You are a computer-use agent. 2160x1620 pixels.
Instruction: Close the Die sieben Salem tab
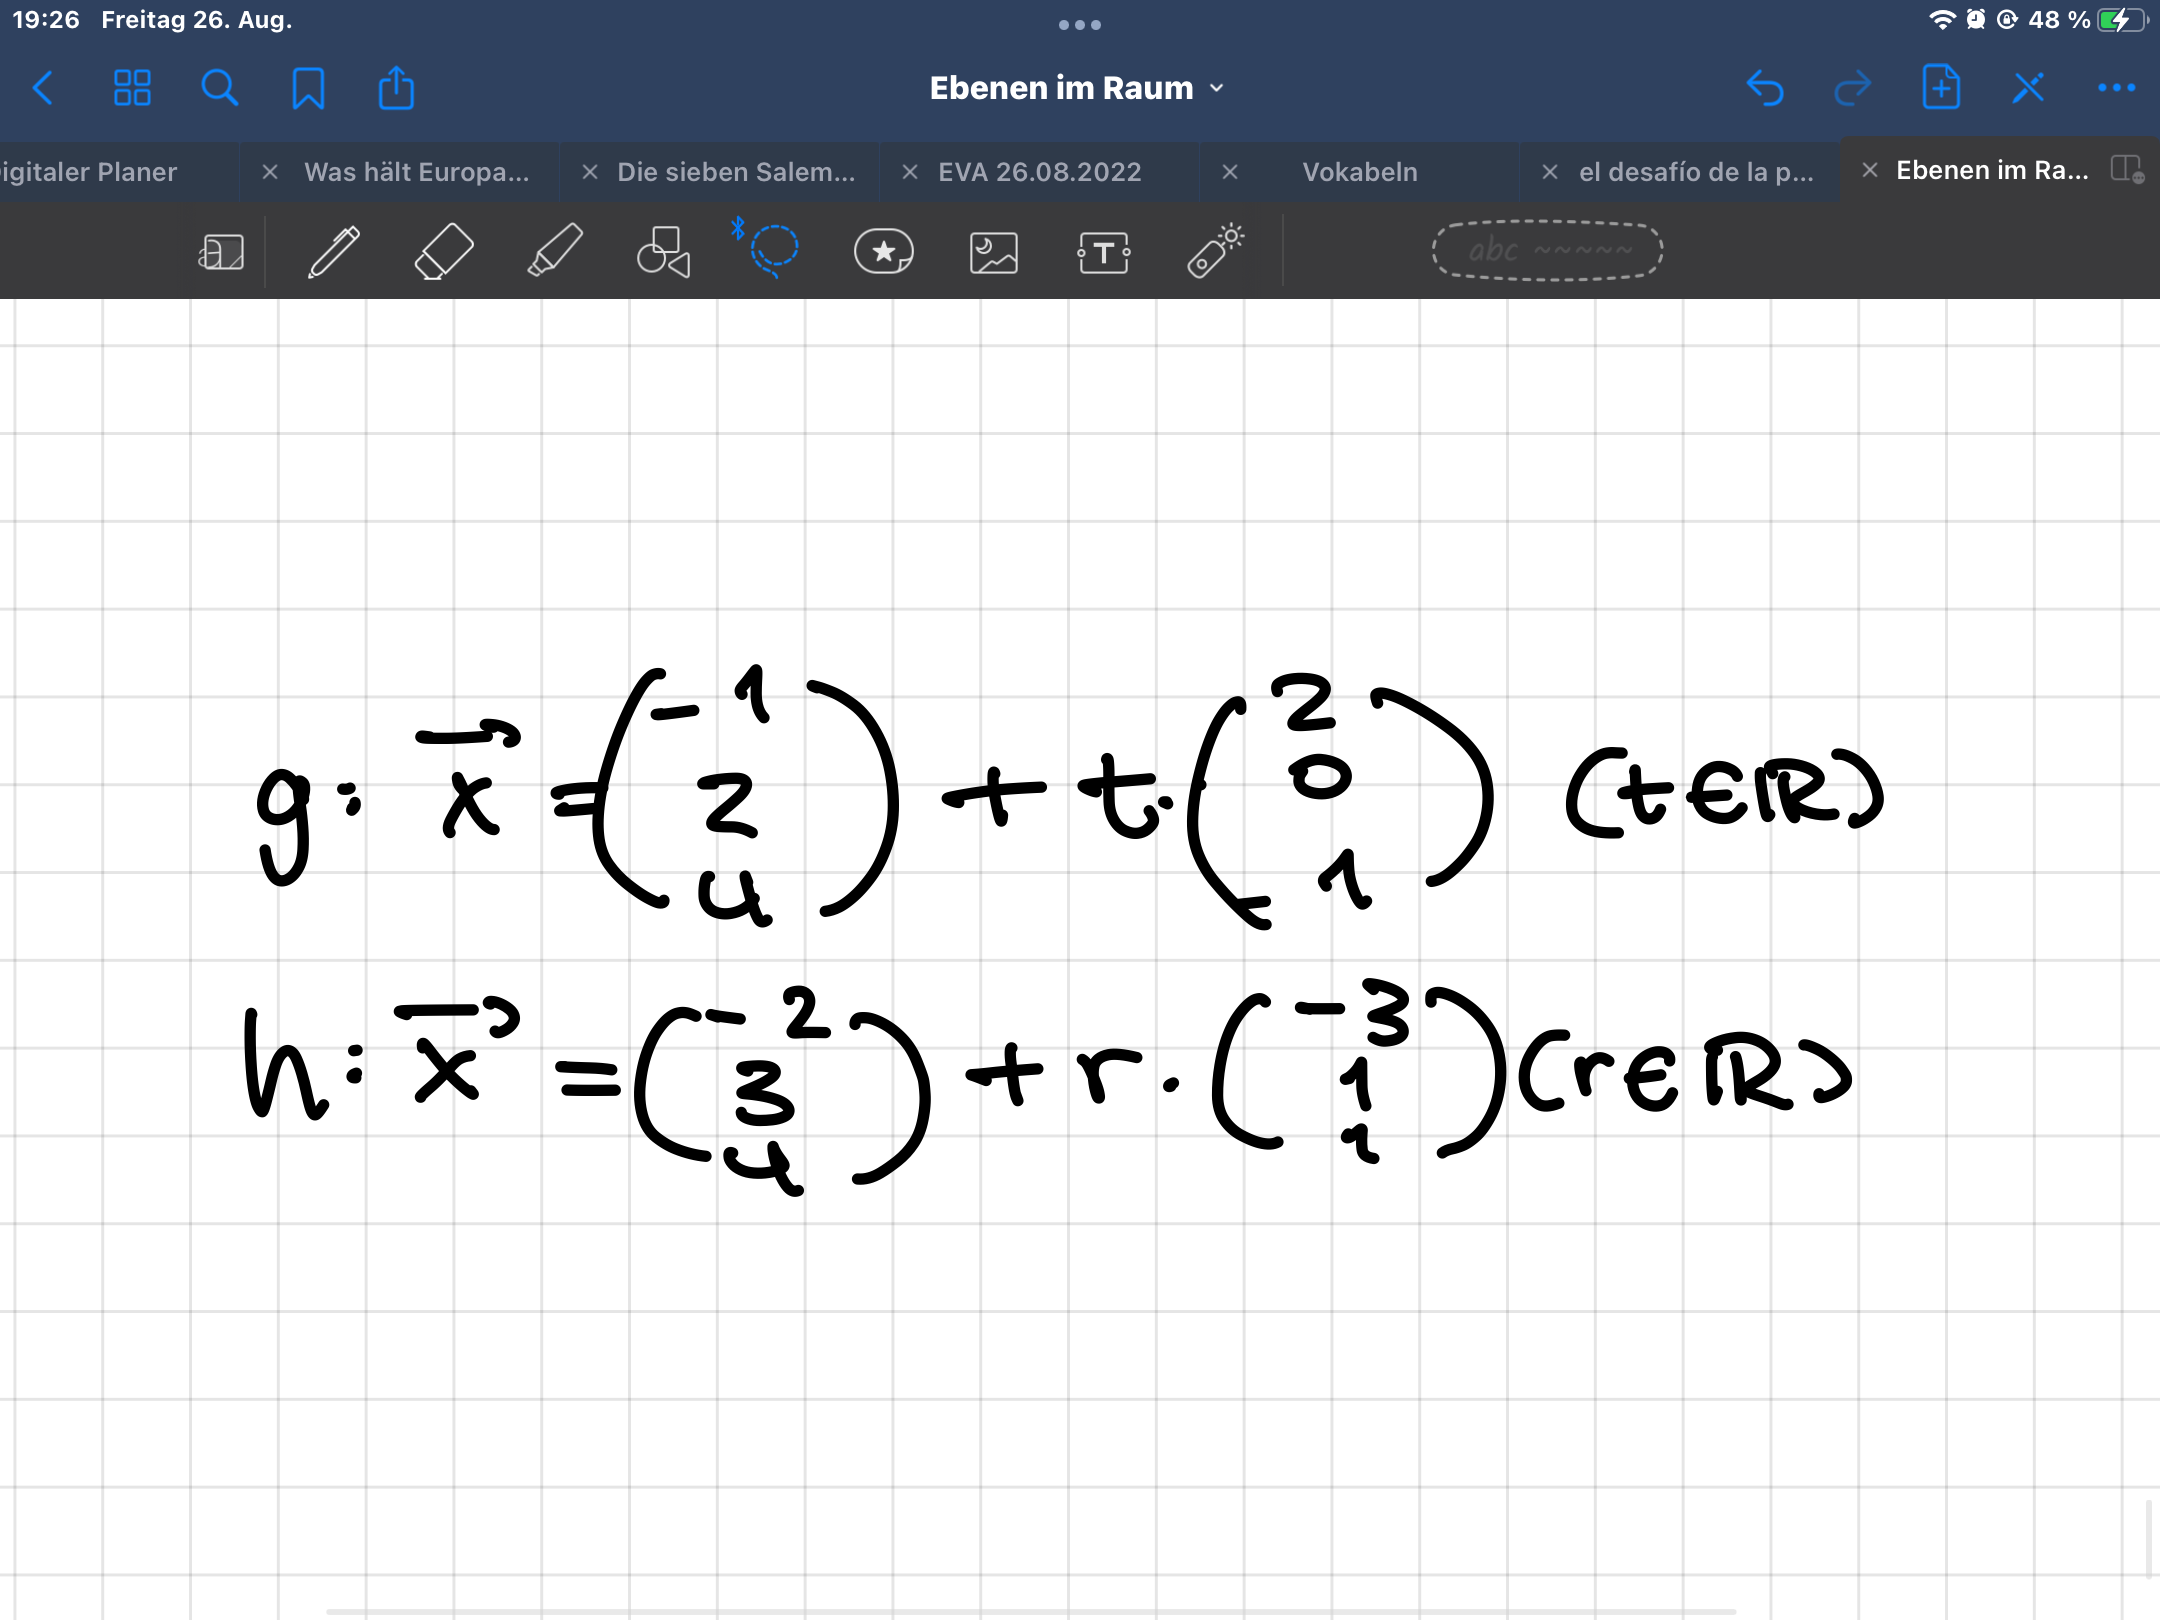[x=590, y=172]
